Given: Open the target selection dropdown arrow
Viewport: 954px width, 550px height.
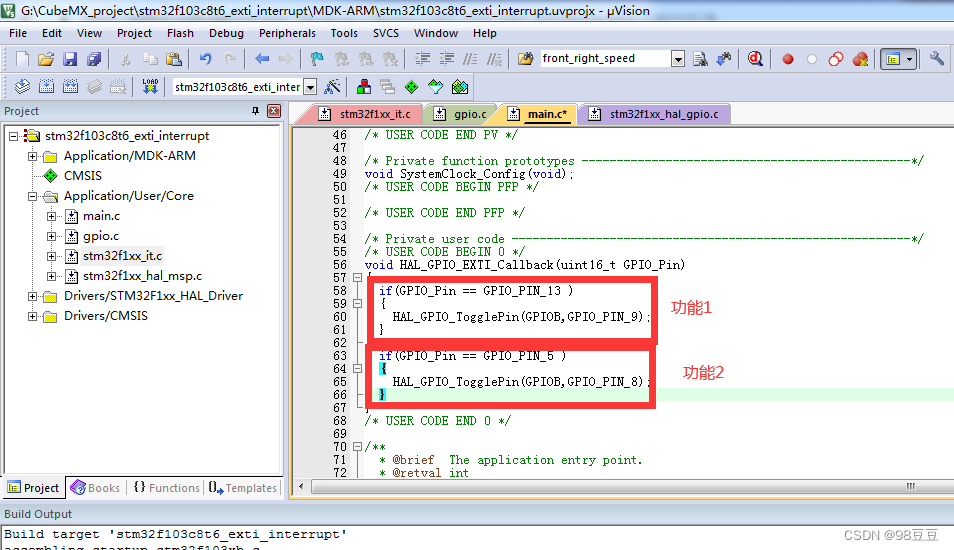Looking at the screenshot, I should [x=310, y=87].
